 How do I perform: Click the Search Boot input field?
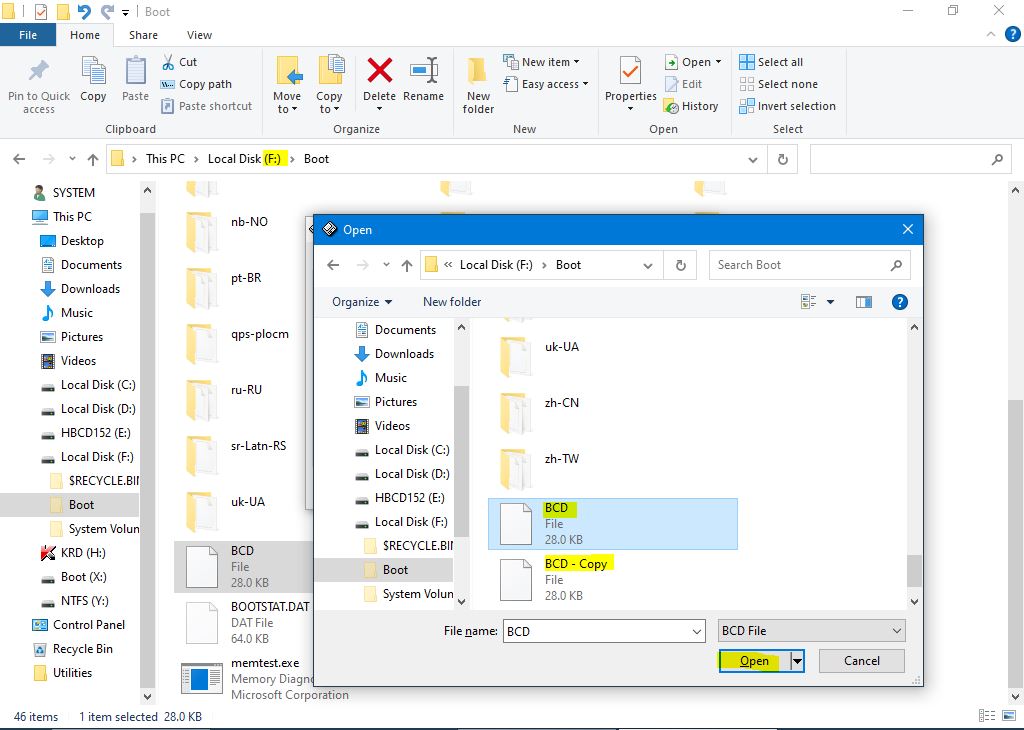click(x=800, y=265)
